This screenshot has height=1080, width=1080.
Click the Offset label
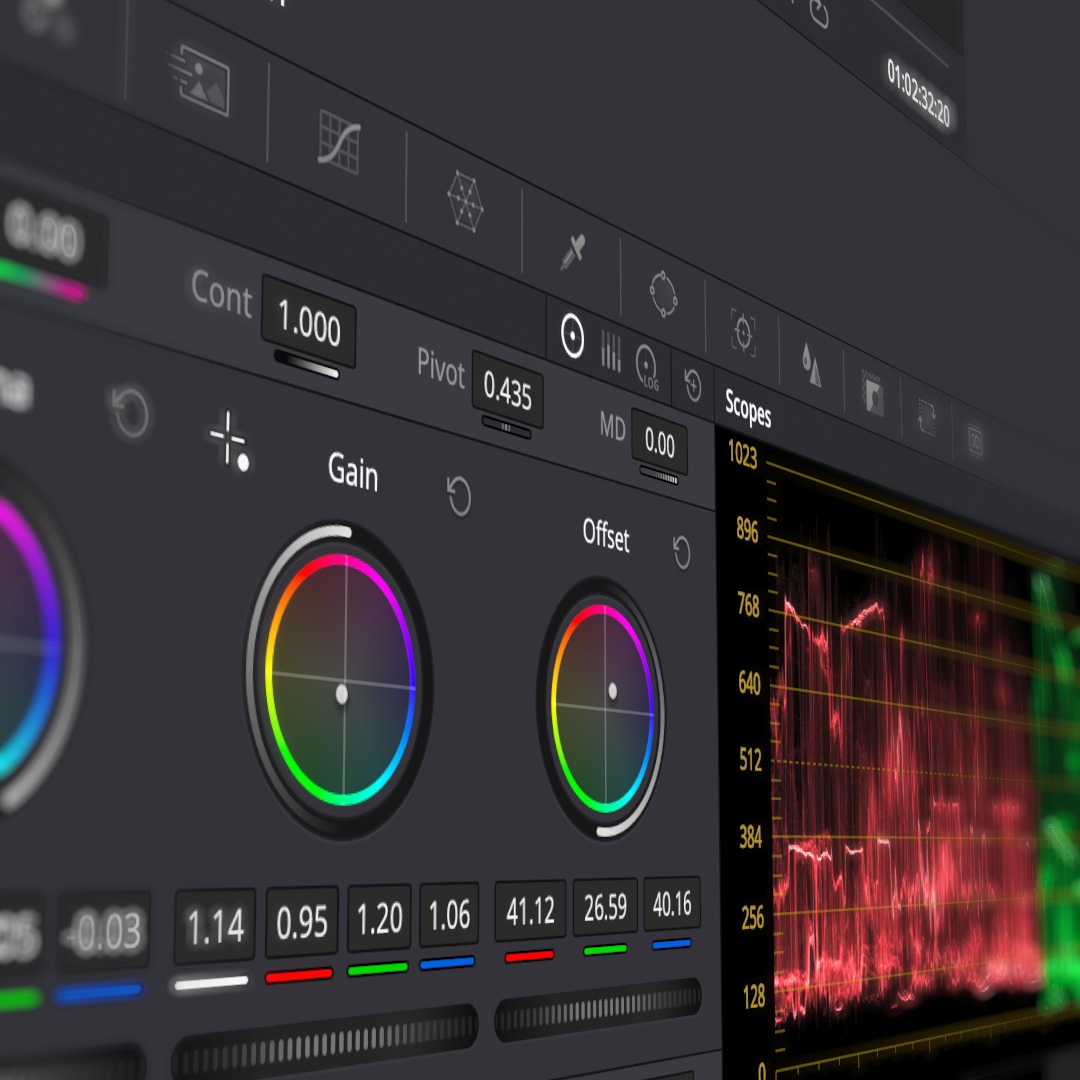(606, 534)
